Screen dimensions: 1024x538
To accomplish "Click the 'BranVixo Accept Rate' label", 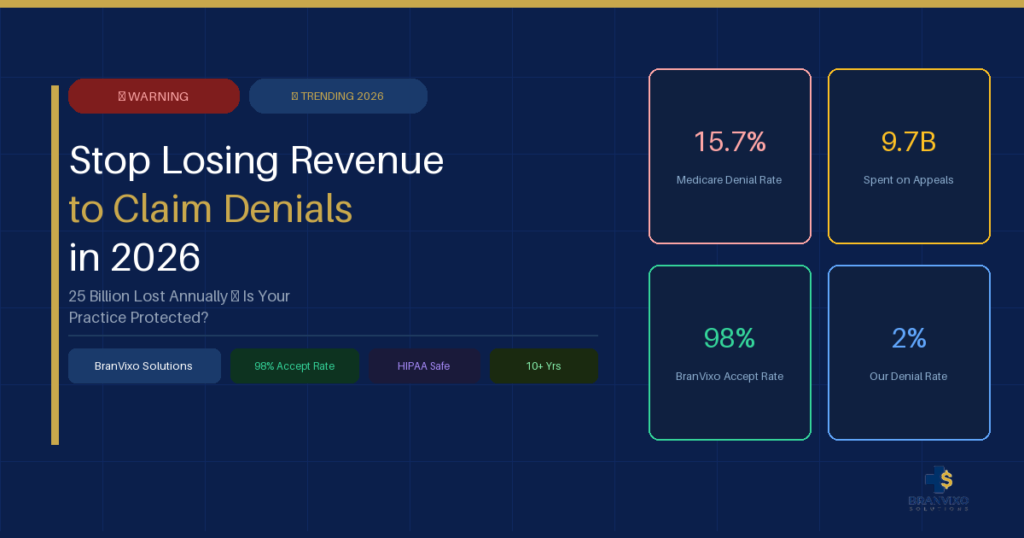I will (729, 377).
